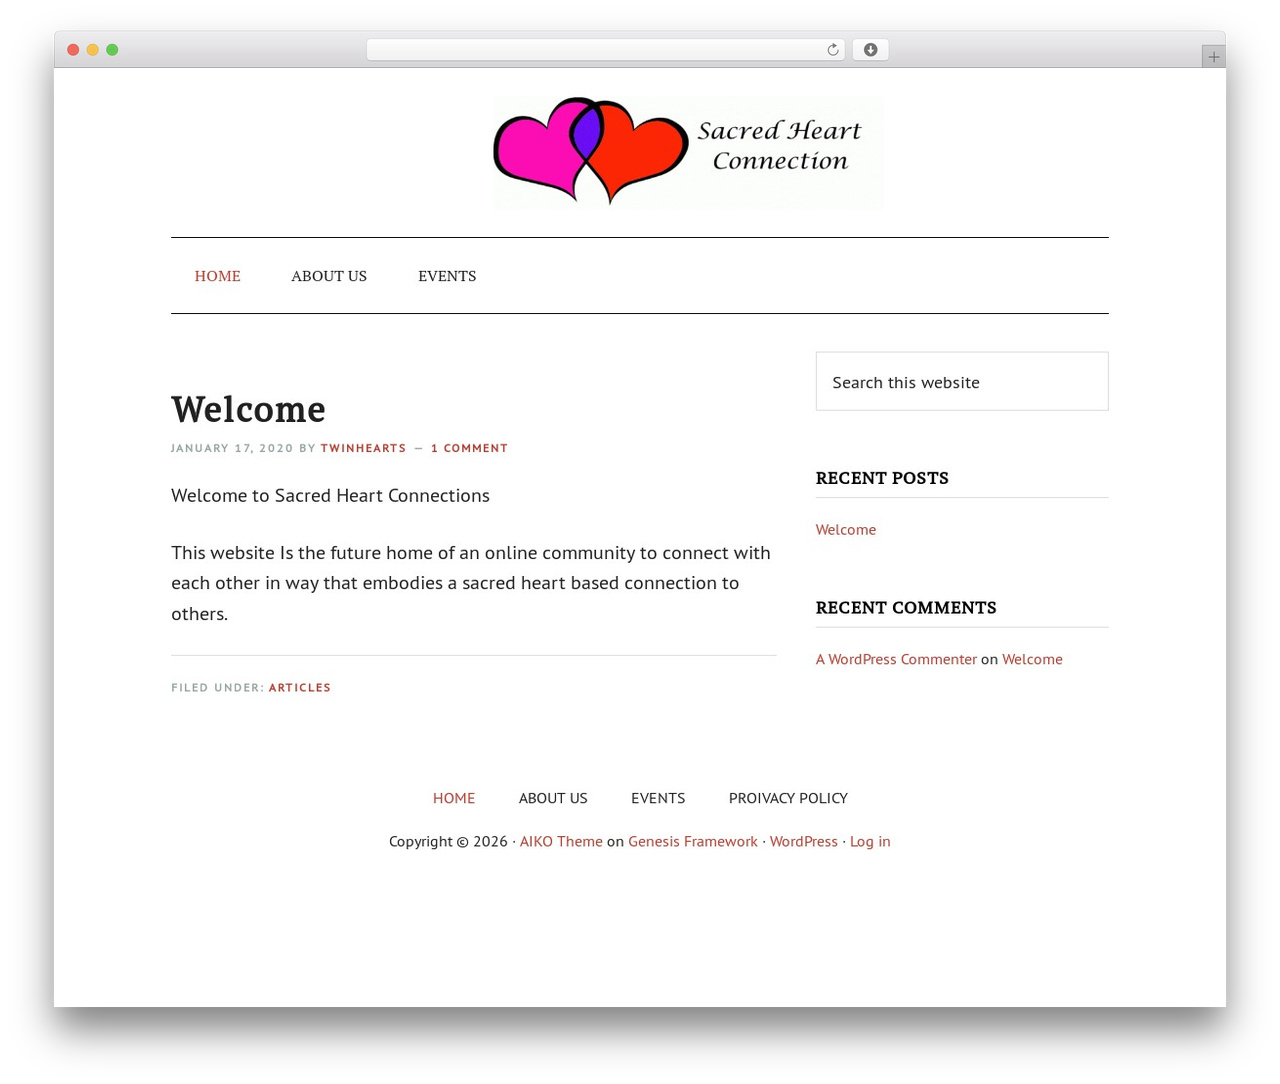The height and width of the screenshot is (1084, 1280).
Task: Open the WordPress footer link
Action: (804, 841)
